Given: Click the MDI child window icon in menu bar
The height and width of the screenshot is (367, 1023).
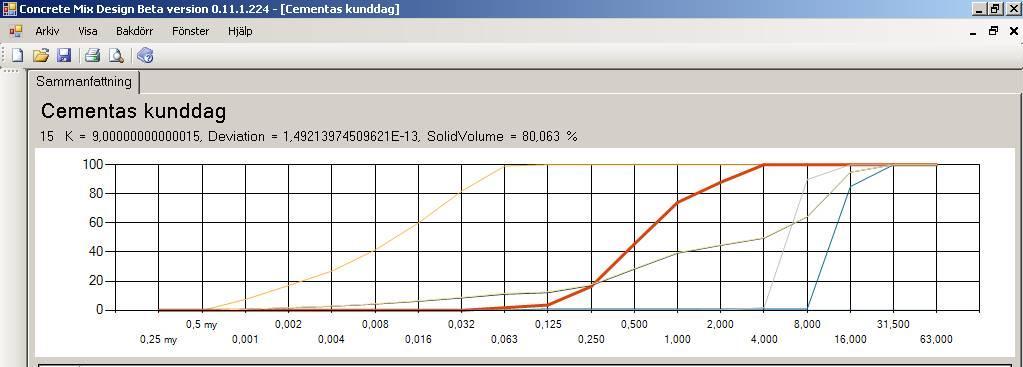Looking at the screenshot, I should (16, 31).
